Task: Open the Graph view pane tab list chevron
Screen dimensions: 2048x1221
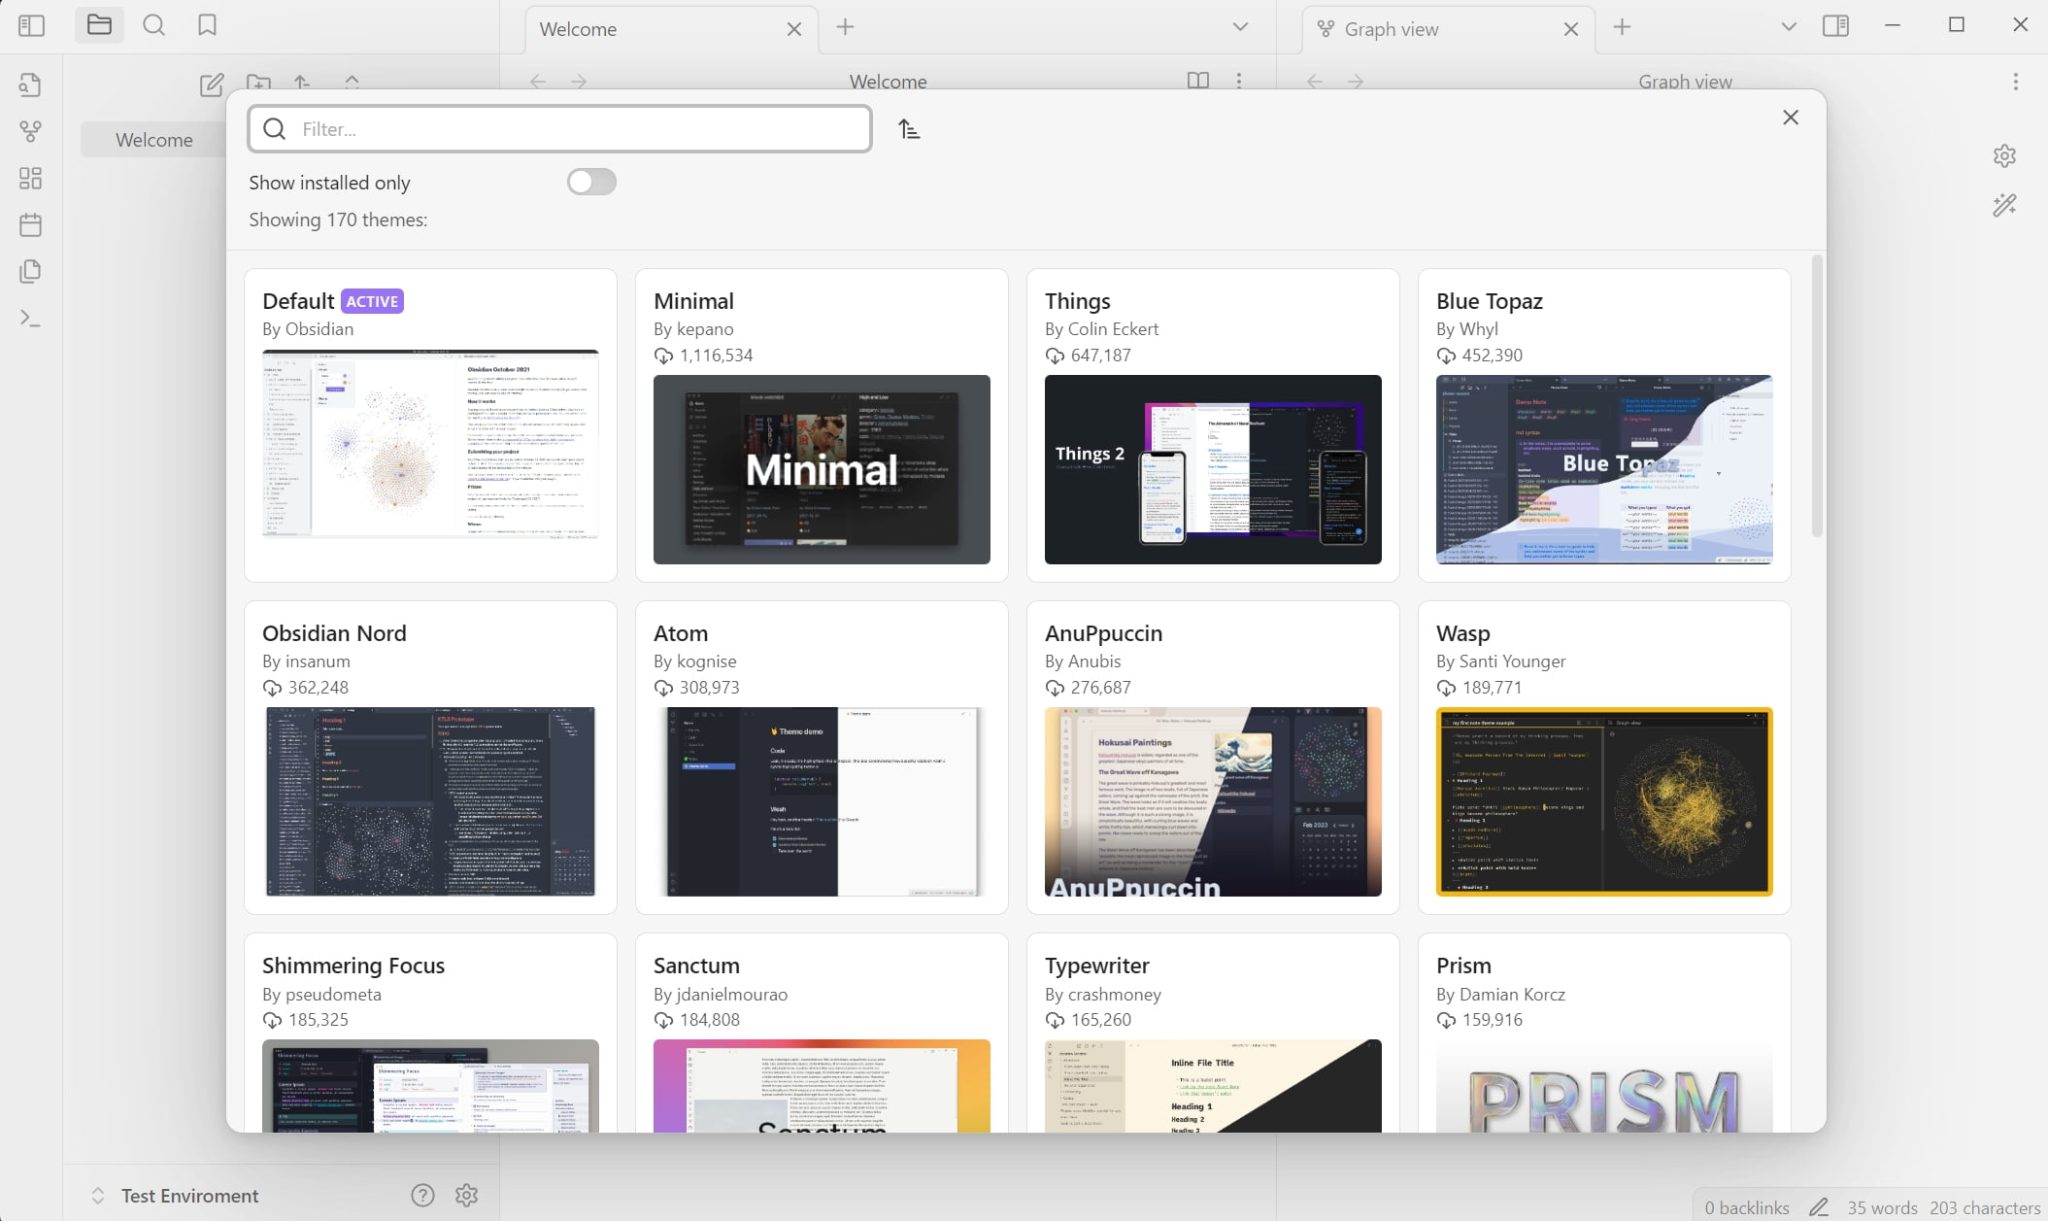Action: [1789, 27]
